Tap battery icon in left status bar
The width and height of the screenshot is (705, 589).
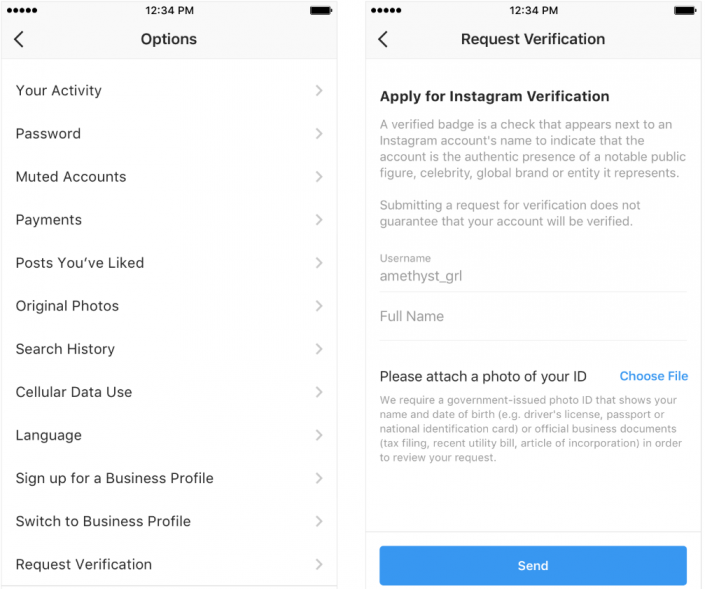click(x=320, y=10)
